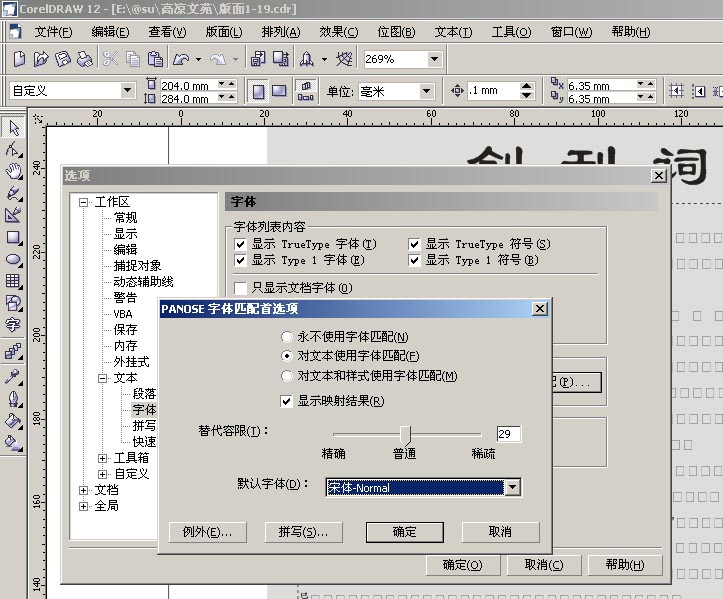This screenshot has width=723, height=599.
Task: Click the Import icon
Action: tap(258, 59)
